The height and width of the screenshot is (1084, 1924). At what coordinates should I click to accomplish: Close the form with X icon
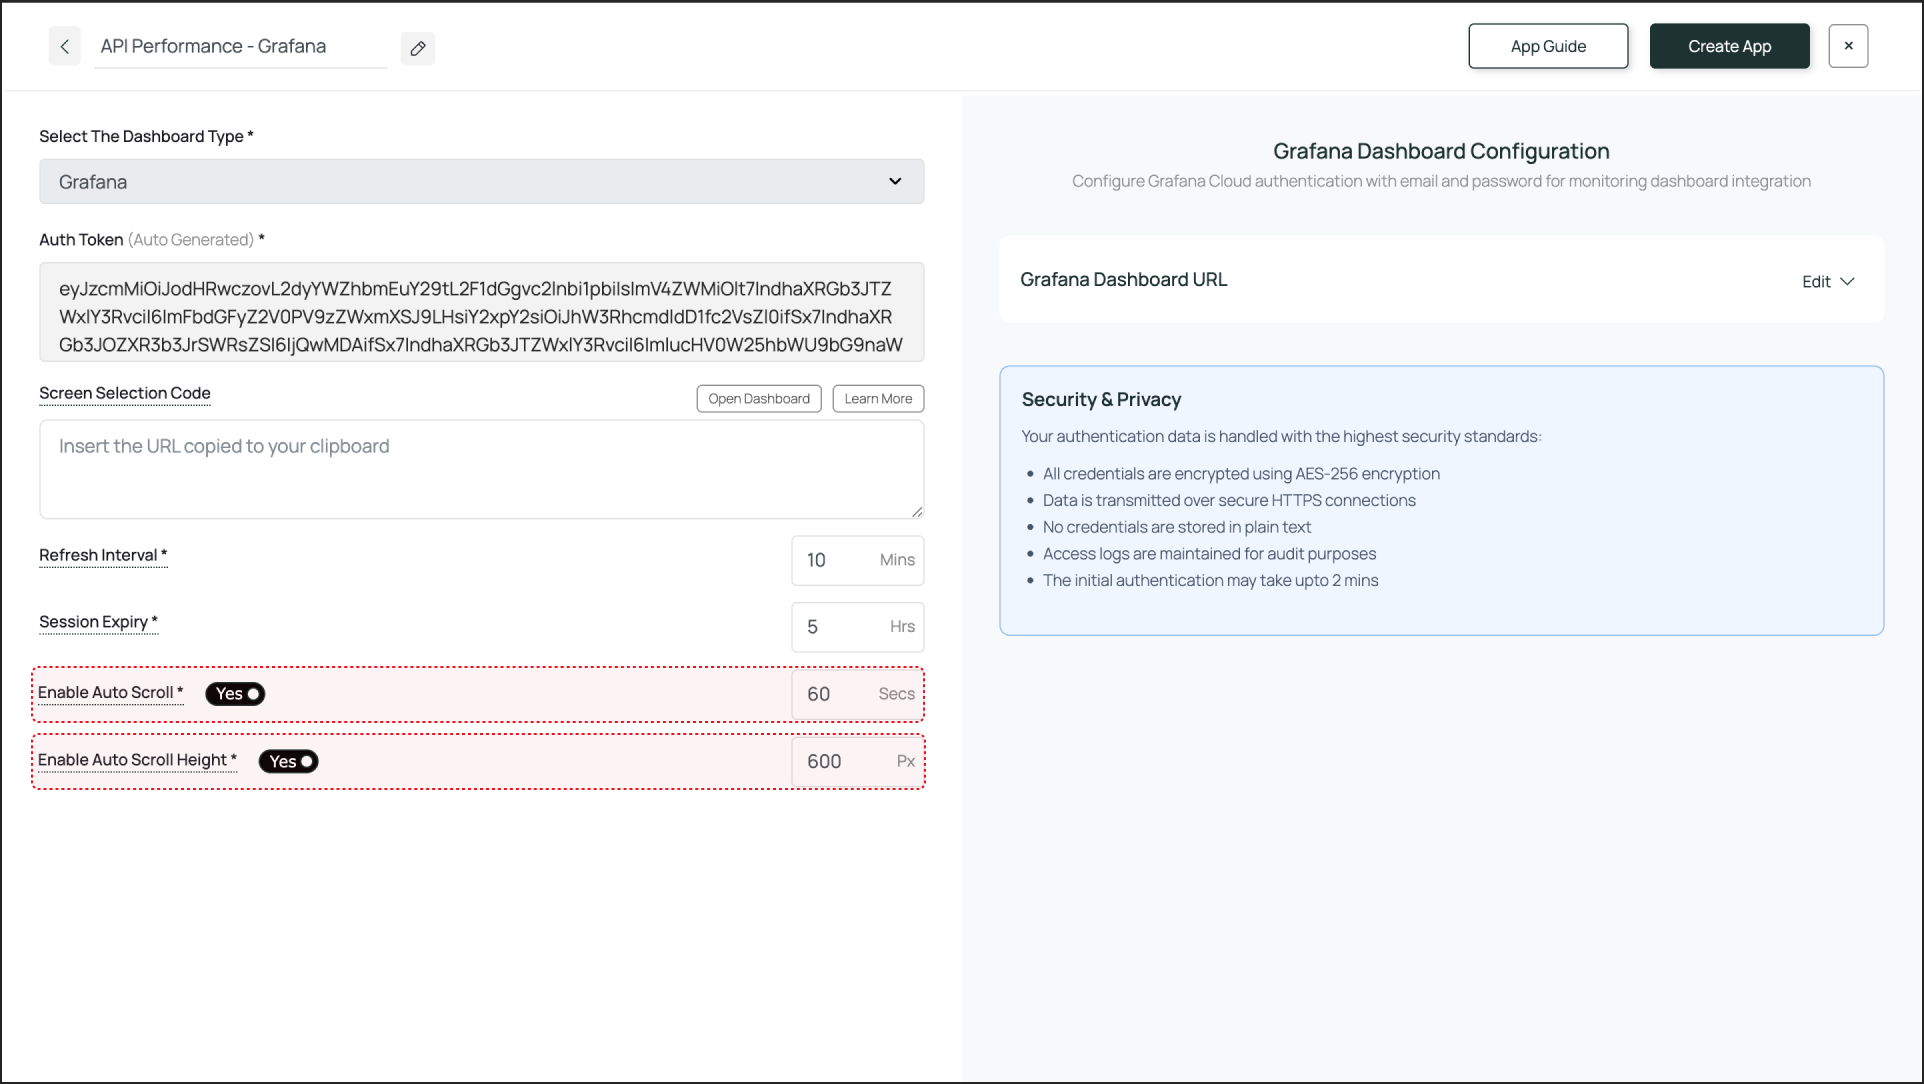(x=1848, y=46)
